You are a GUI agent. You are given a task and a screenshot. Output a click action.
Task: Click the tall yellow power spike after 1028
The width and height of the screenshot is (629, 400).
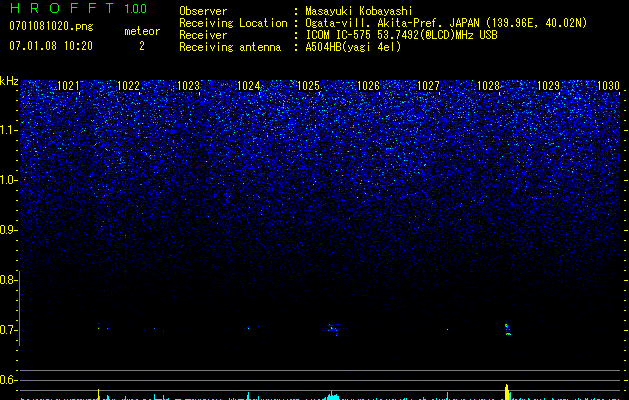point(507,392)
